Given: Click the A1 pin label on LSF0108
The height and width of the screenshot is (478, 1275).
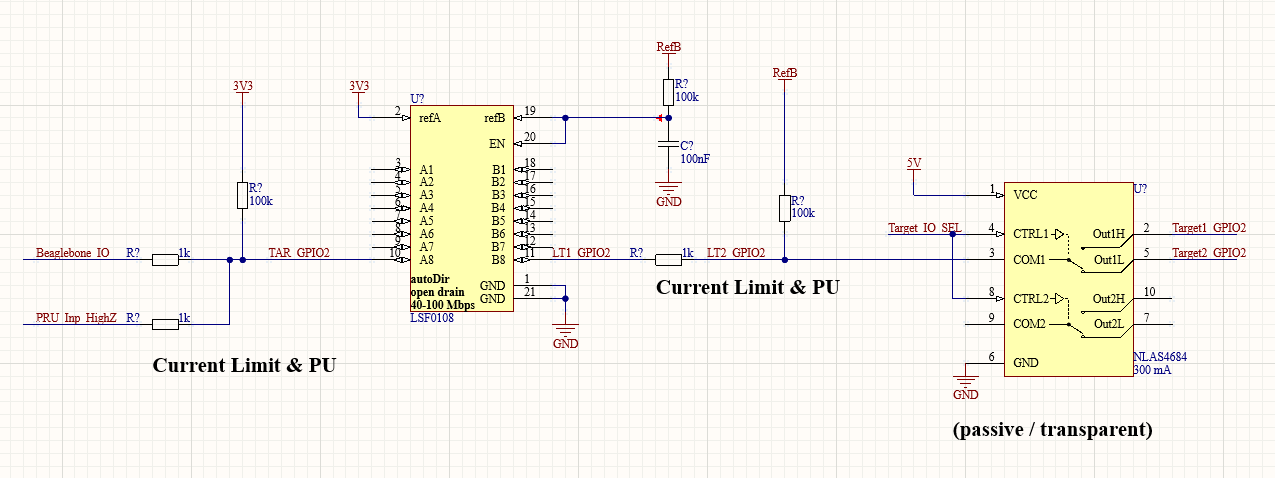Looking at the screenshot, I should (x=427, y=170).
